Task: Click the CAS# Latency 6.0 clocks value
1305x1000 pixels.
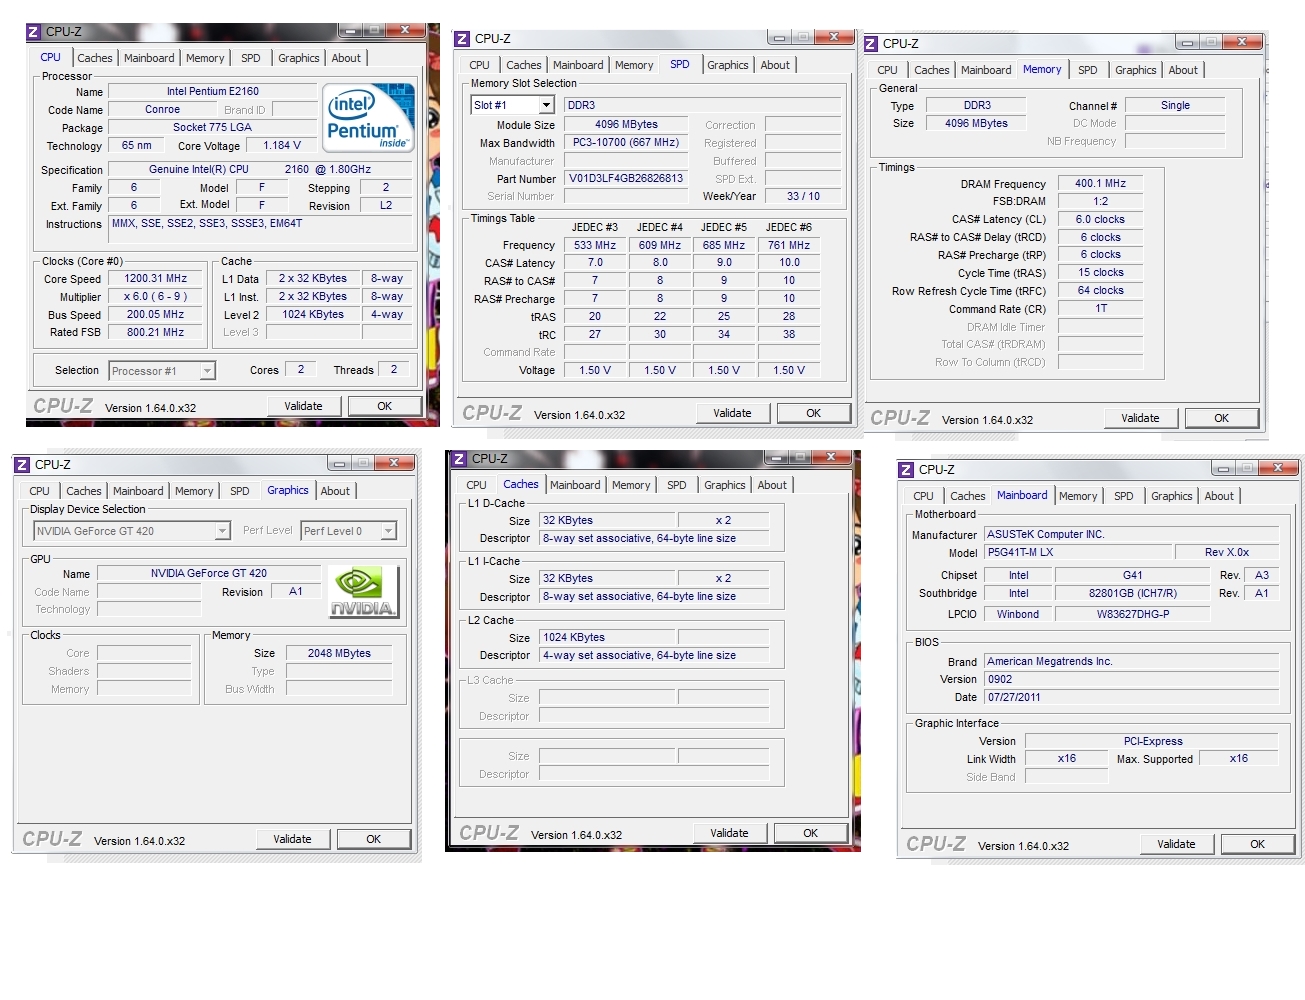Action: [x=1100, y=220]
